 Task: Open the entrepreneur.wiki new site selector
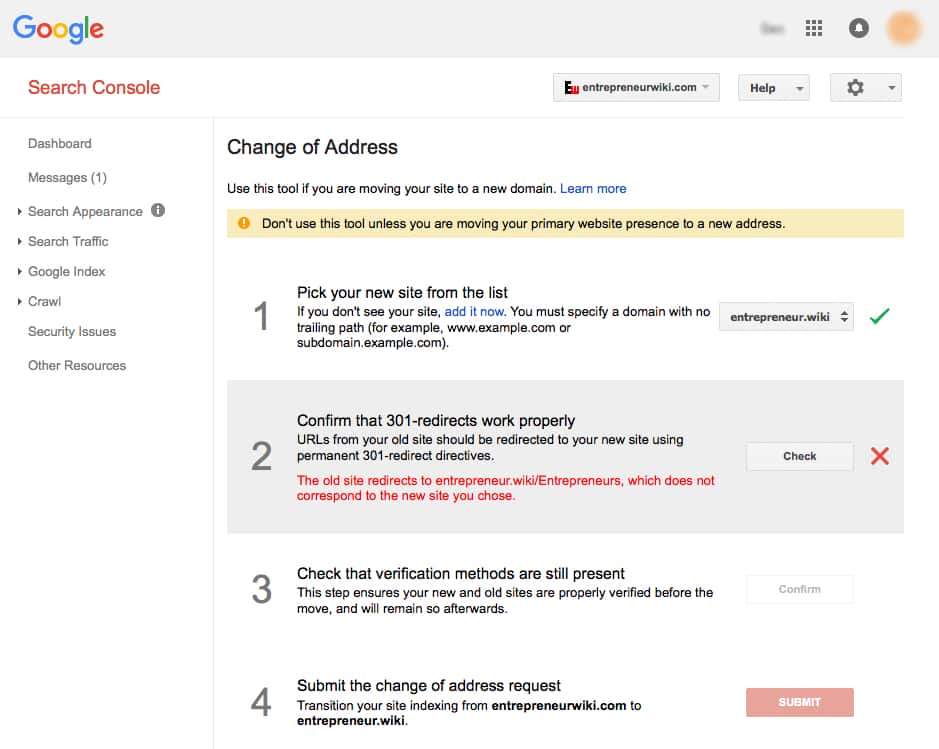click(786, 317)
